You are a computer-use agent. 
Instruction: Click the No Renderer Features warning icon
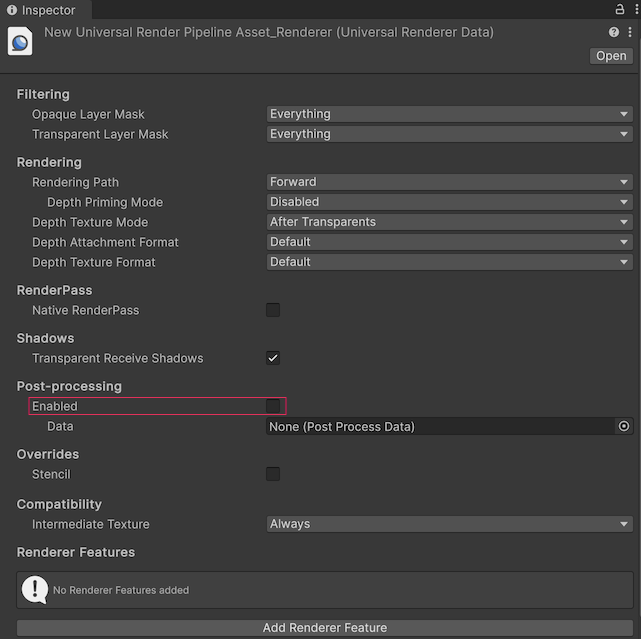(x=35, y=589)
